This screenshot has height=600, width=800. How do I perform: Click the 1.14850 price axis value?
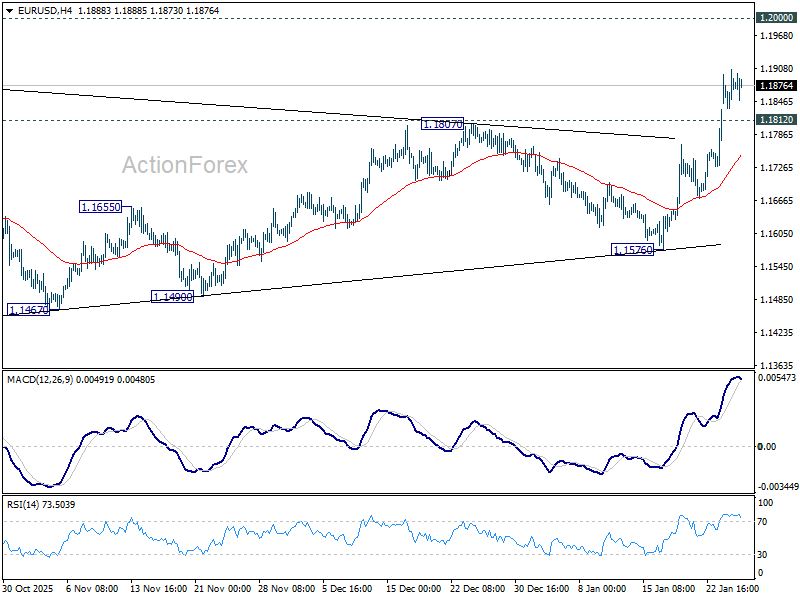tap(777, 299)
